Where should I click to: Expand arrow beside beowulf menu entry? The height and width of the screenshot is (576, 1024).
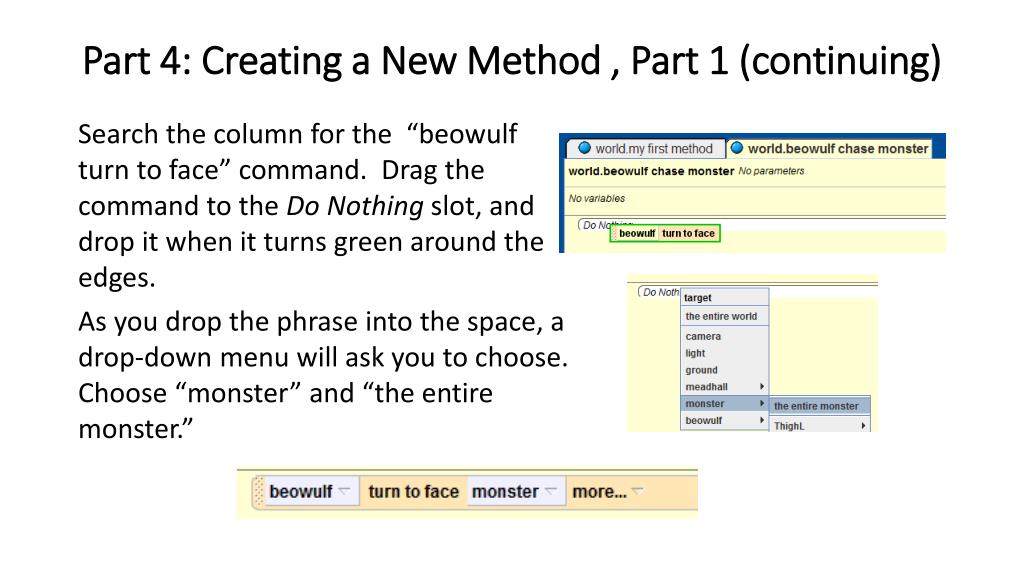tap(761, 421)
